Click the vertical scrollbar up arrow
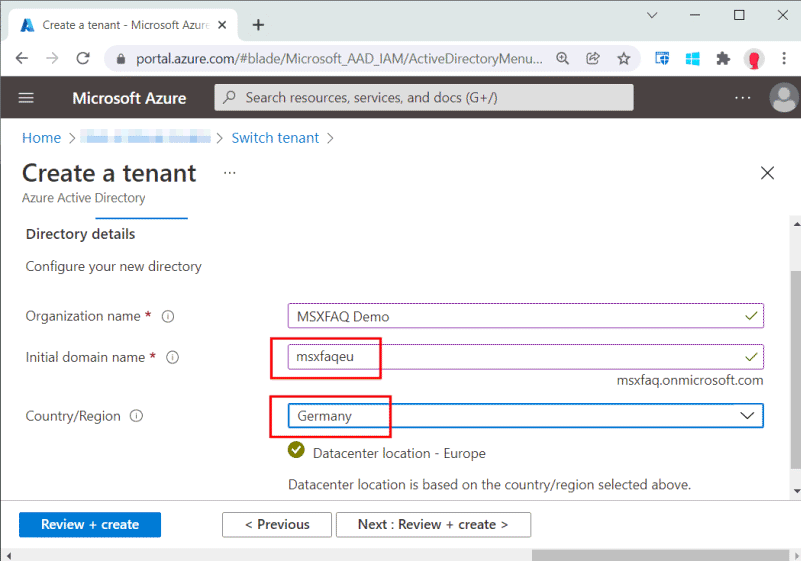 [796, 223]
